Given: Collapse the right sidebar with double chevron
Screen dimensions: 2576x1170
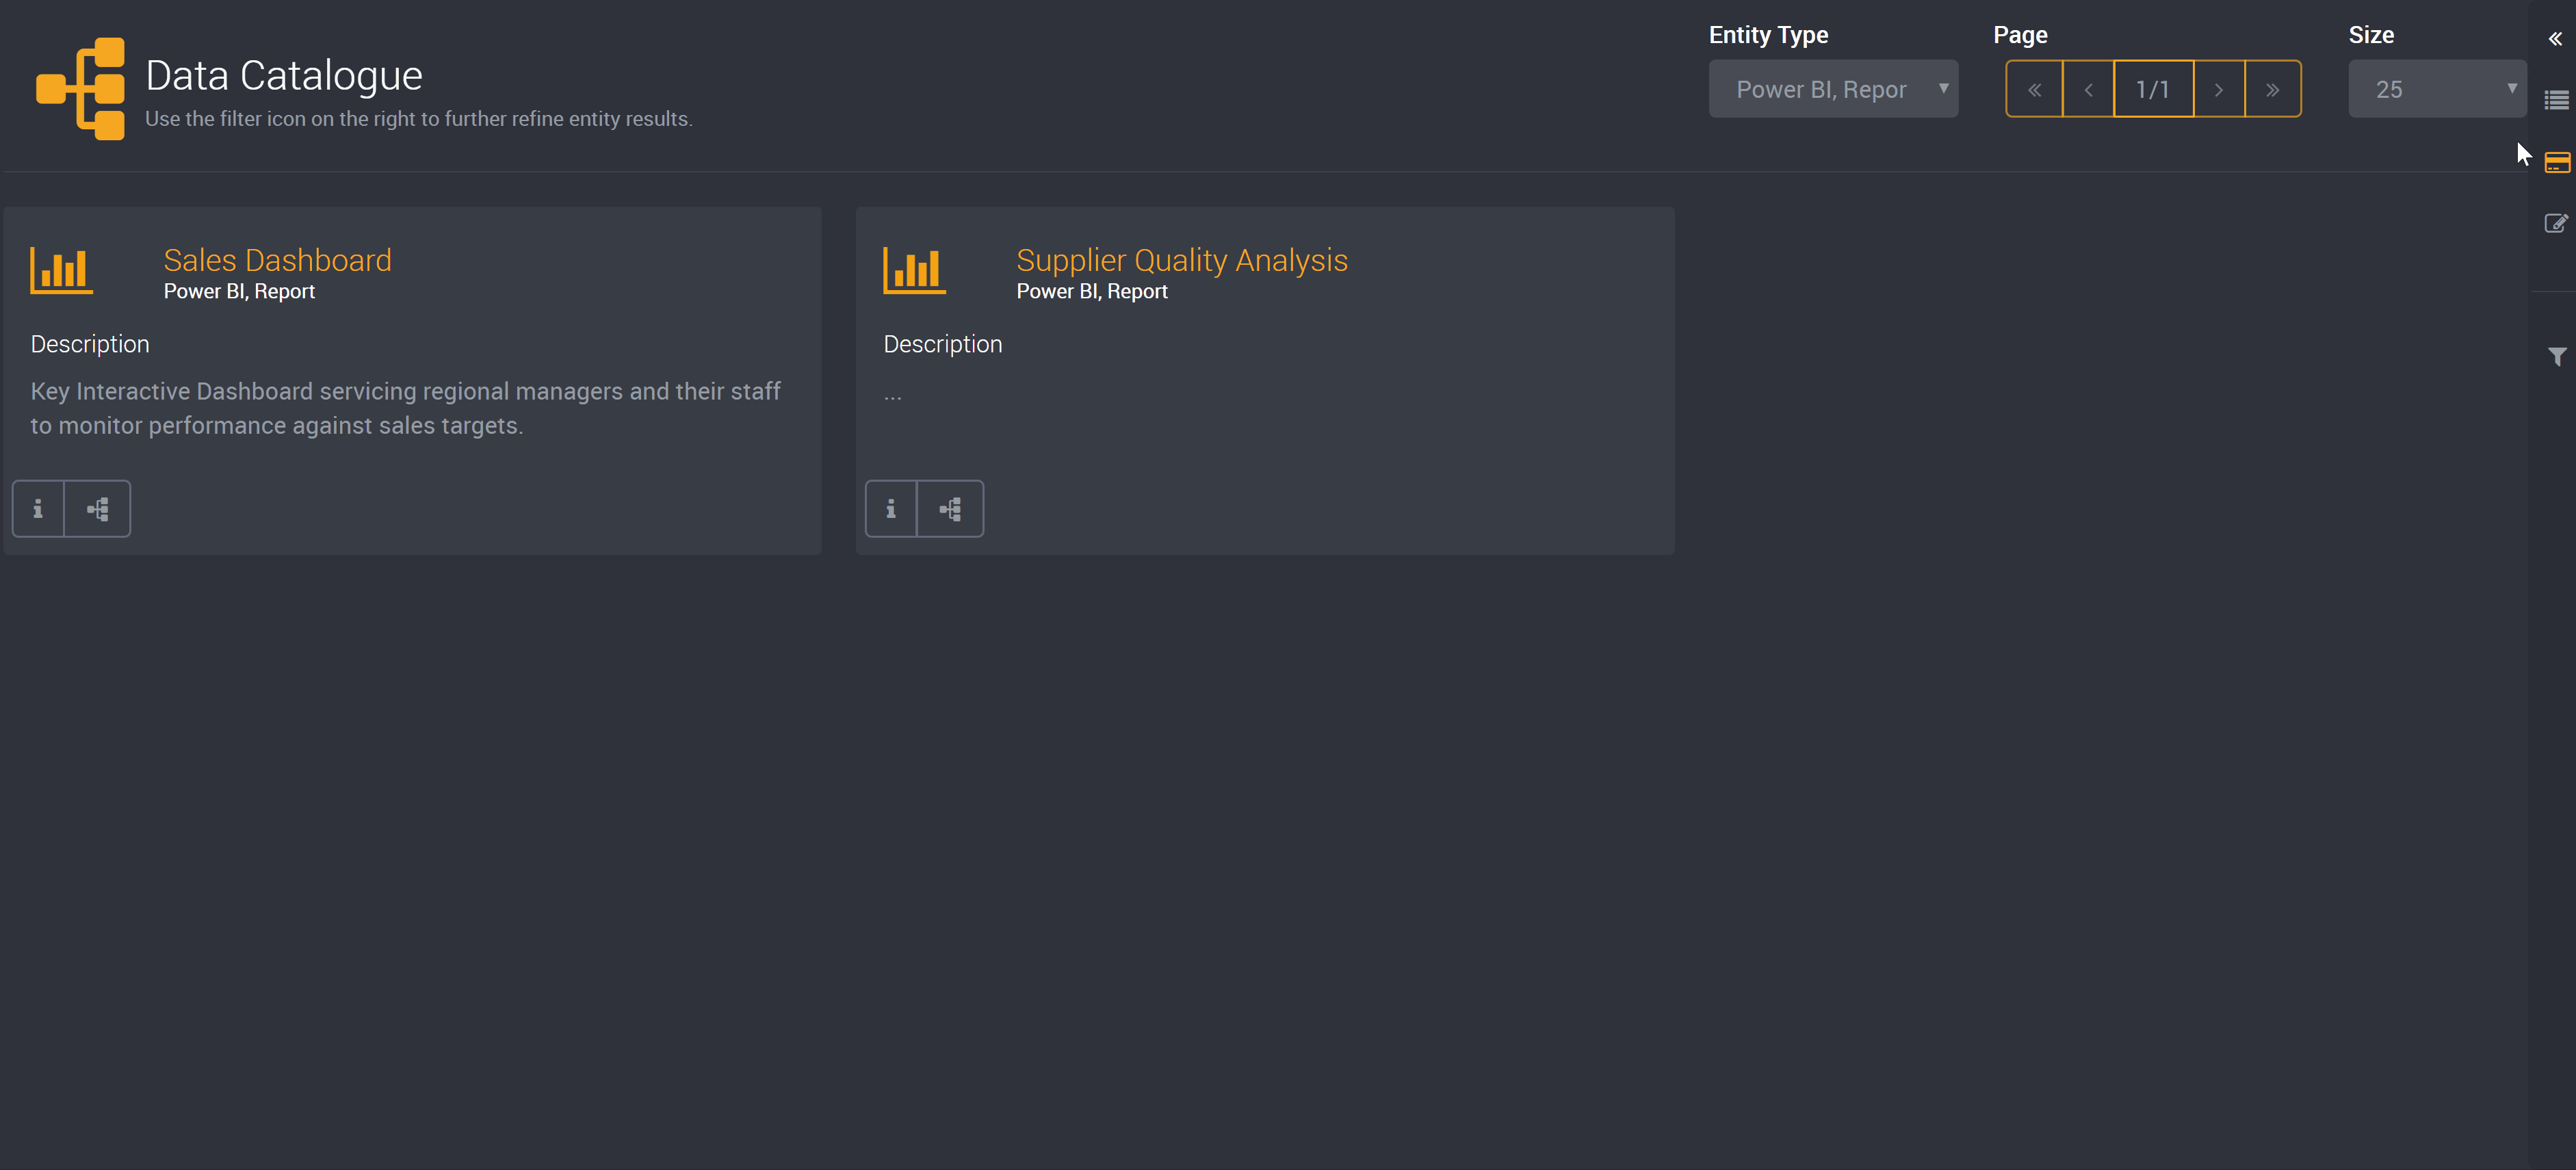Looking at the screenshot, I should [2555, 39].
